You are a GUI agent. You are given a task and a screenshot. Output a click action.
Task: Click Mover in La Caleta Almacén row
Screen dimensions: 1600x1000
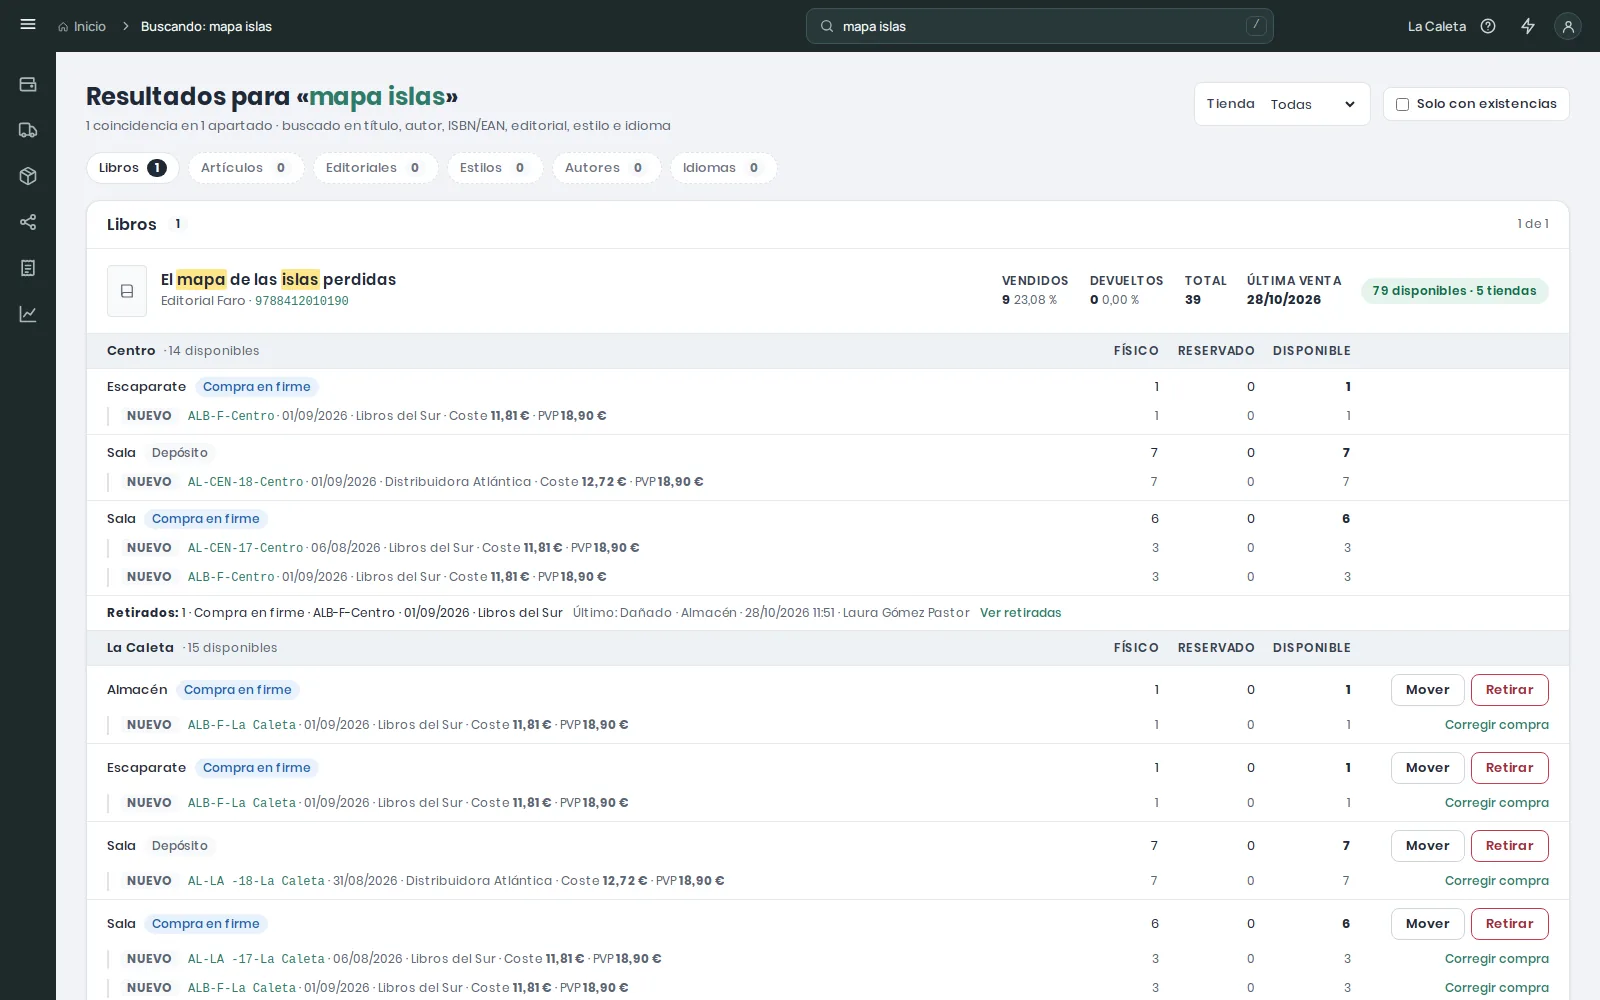1427,690
